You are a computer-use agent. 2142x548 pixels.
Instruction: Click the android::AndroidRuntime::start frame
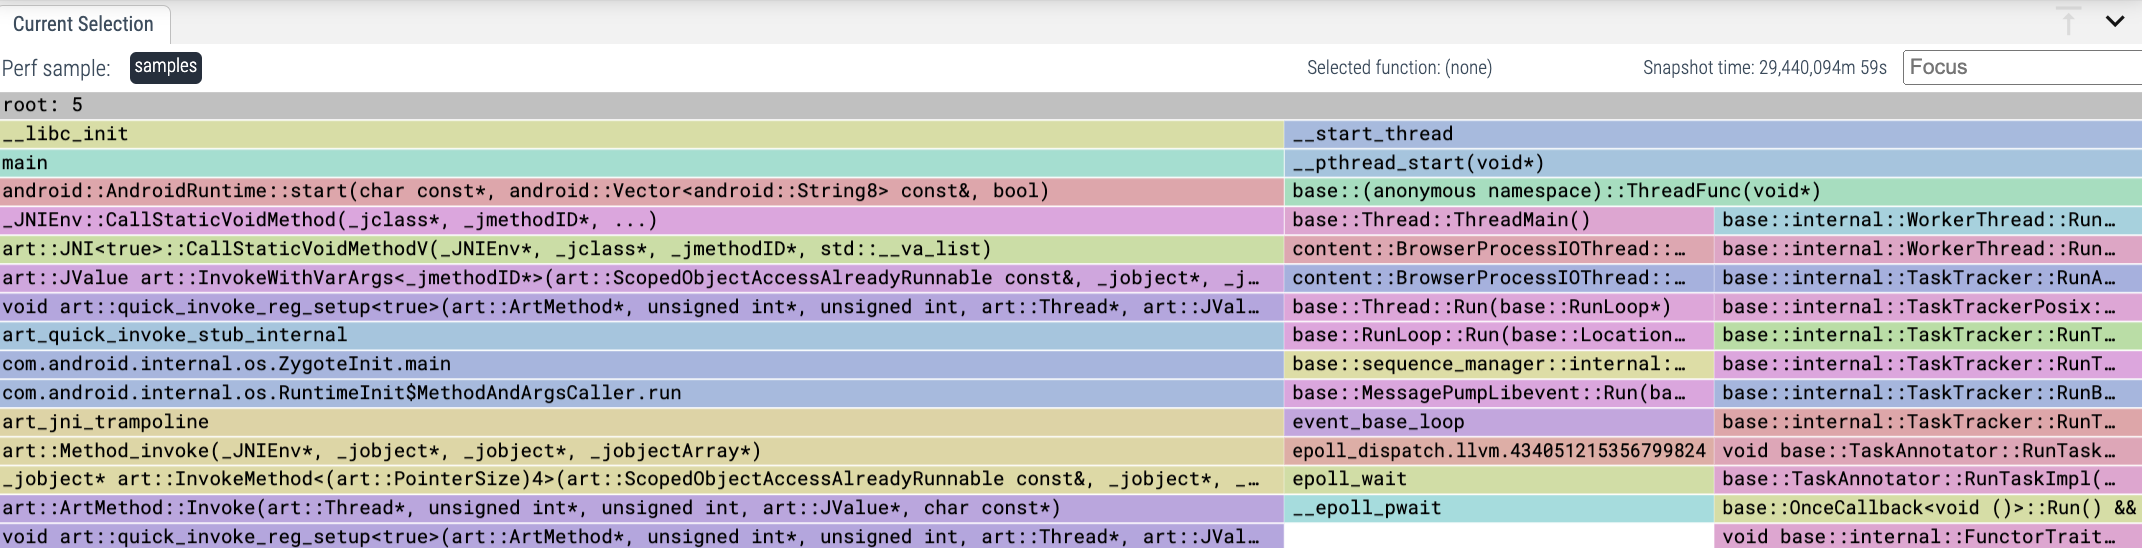(x=640, y=191)
